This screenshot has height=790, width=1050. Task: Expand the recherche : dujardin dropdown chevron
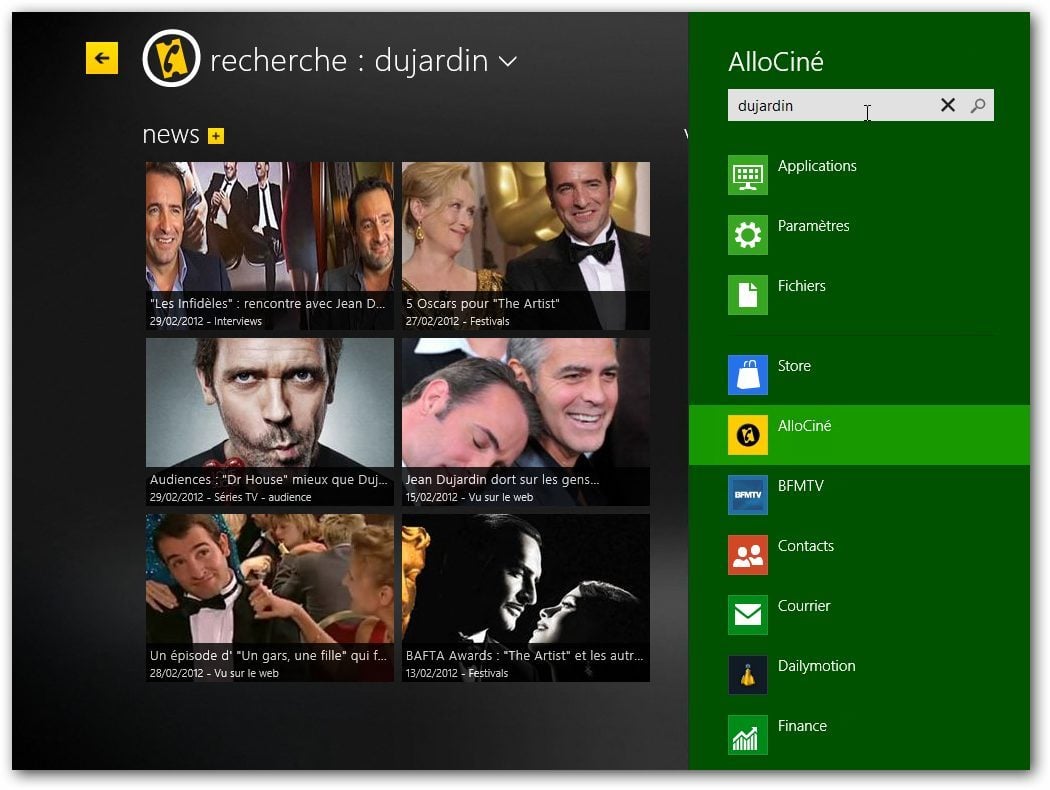click(508, 62)
